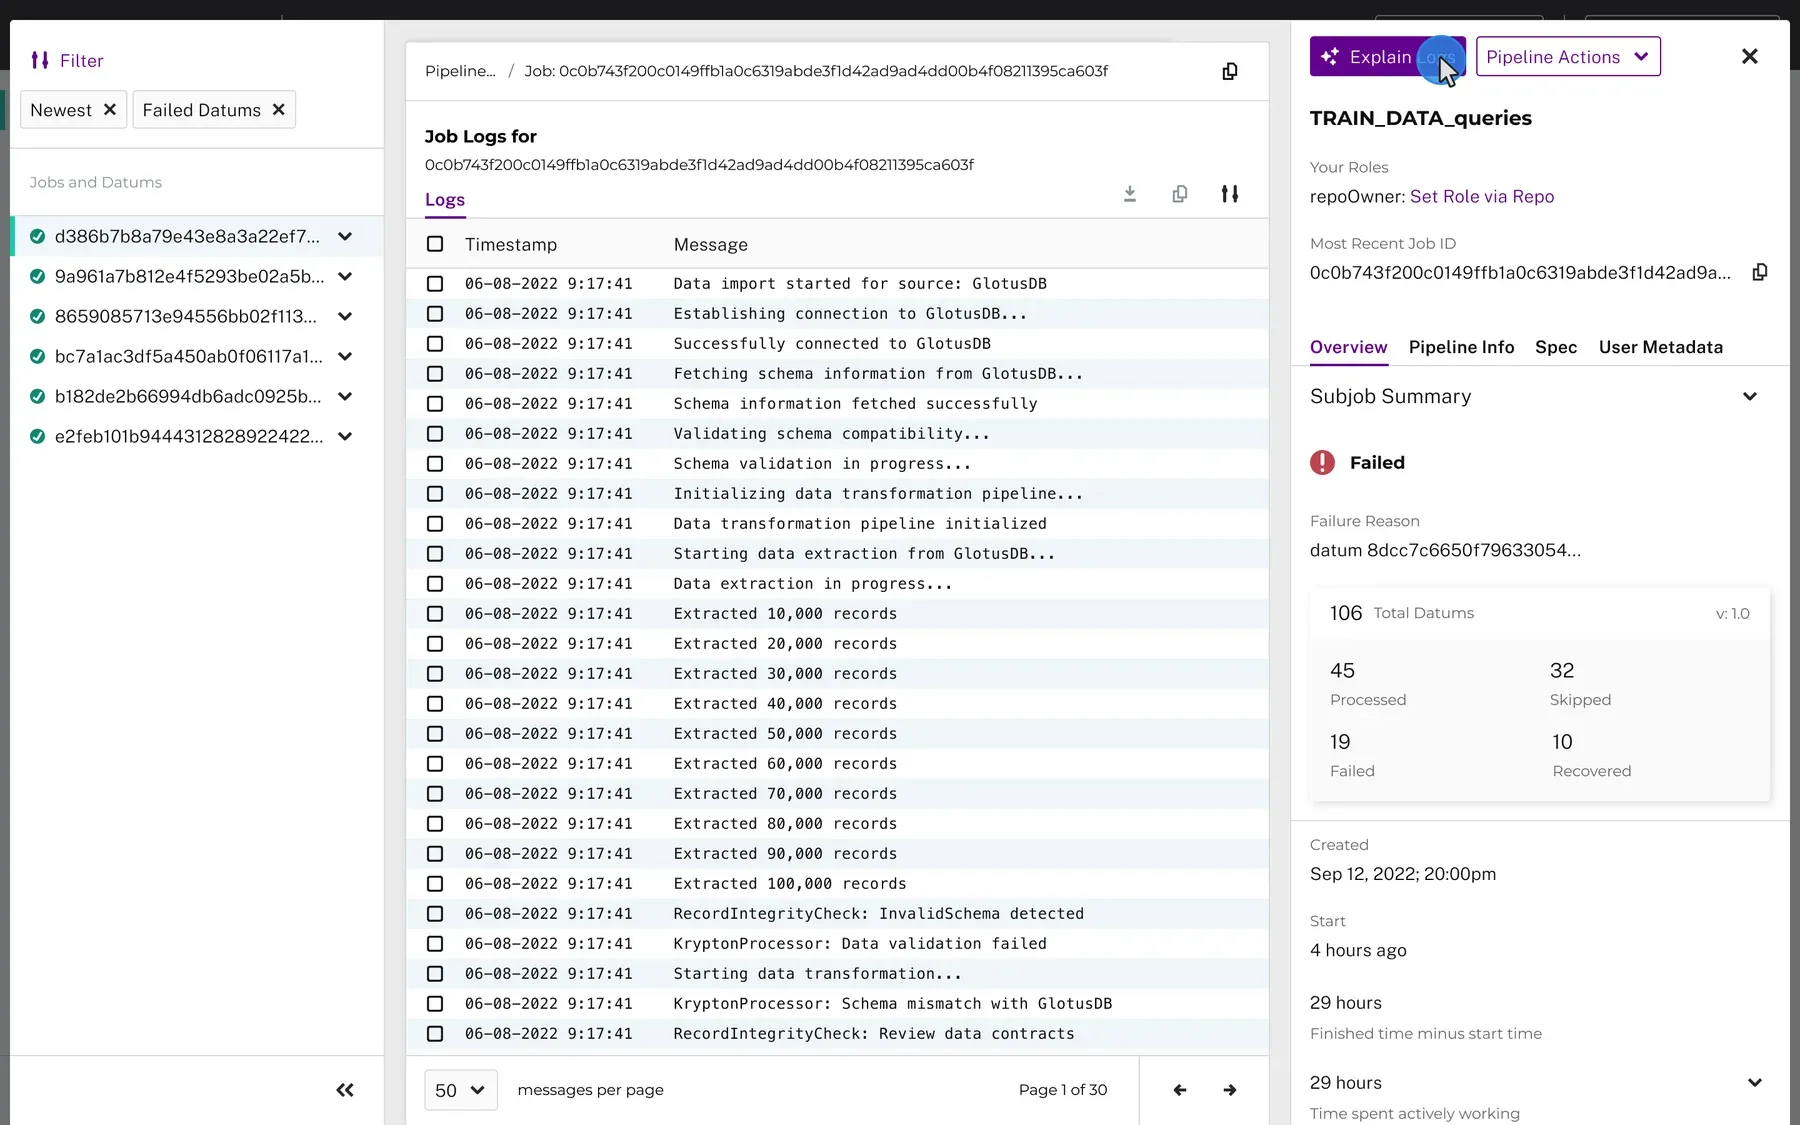Select the Logs tab
Screen dimensions: 1800x1125
pyautogui.click(x=445, y=199)
